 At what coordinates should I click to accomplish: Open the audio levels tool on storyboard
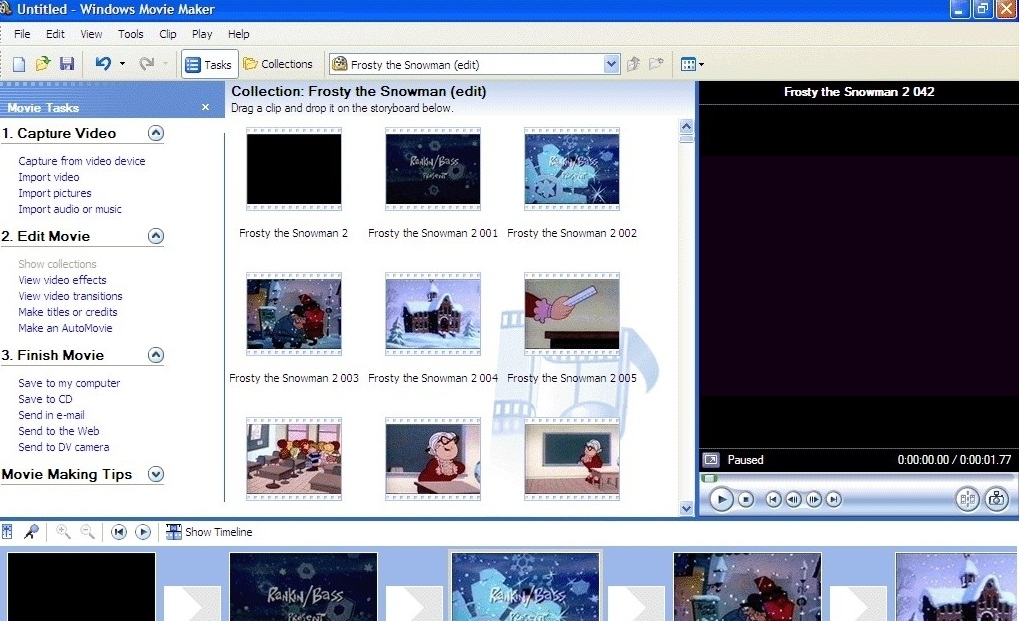click(7, 532)
